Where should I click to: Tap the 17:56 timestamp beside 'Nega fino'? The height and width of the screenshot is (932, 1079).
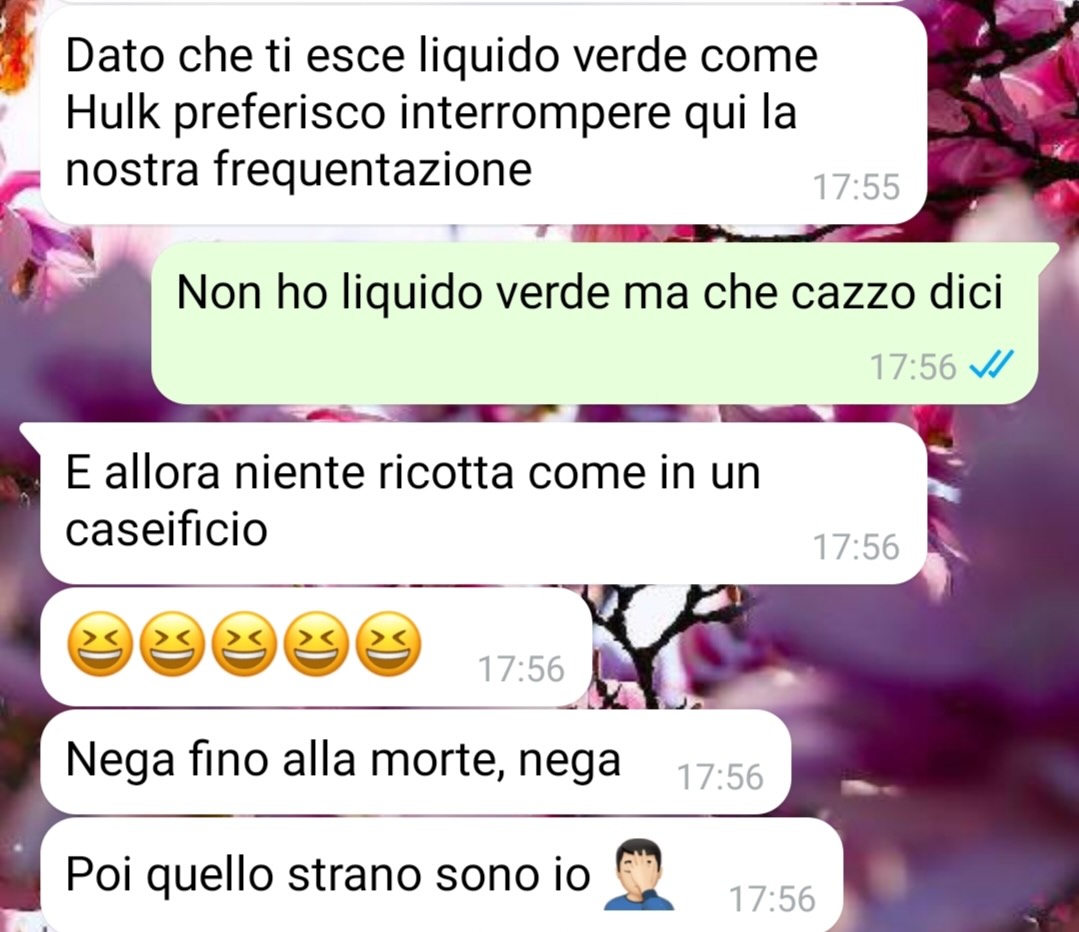click(x=720, y=776)
